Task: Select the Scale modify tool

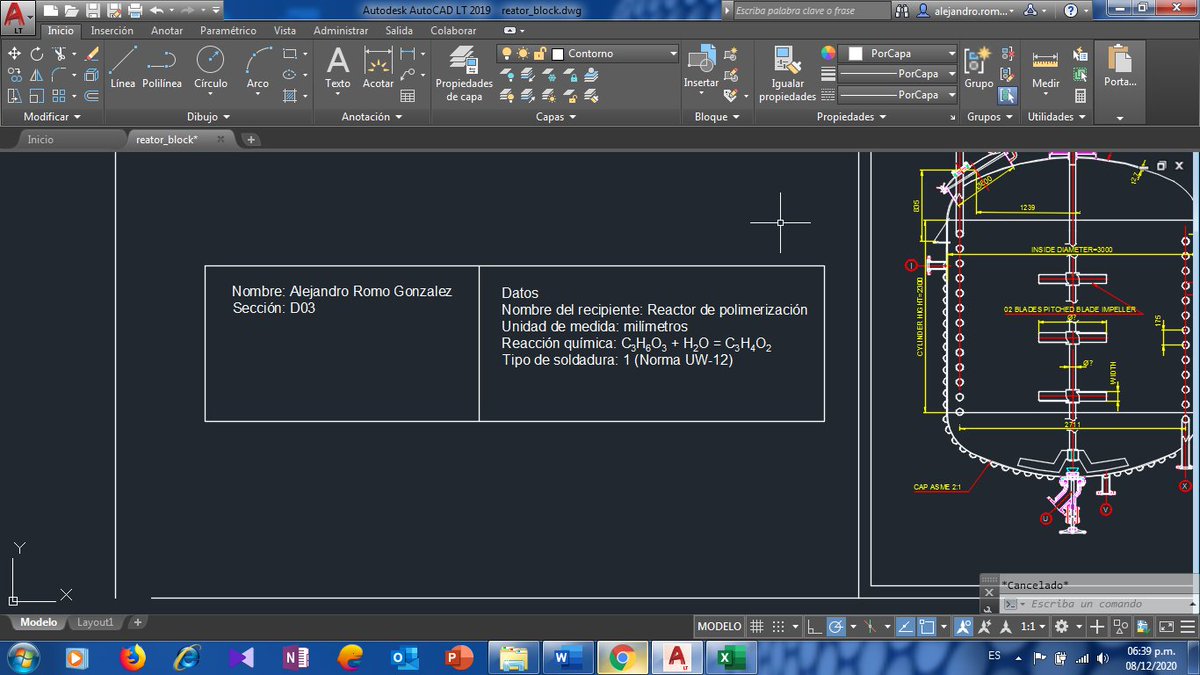Action: pyautogui.click(x=37, y=96)
